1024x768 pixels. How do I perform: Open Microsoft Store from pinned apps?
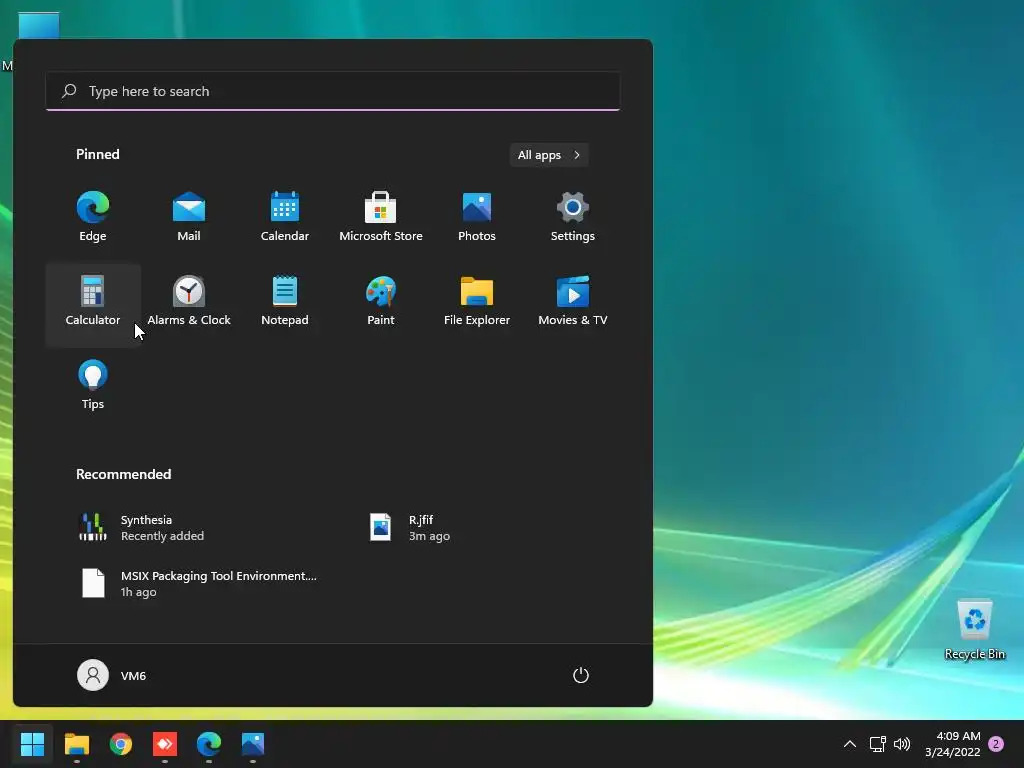381,217
